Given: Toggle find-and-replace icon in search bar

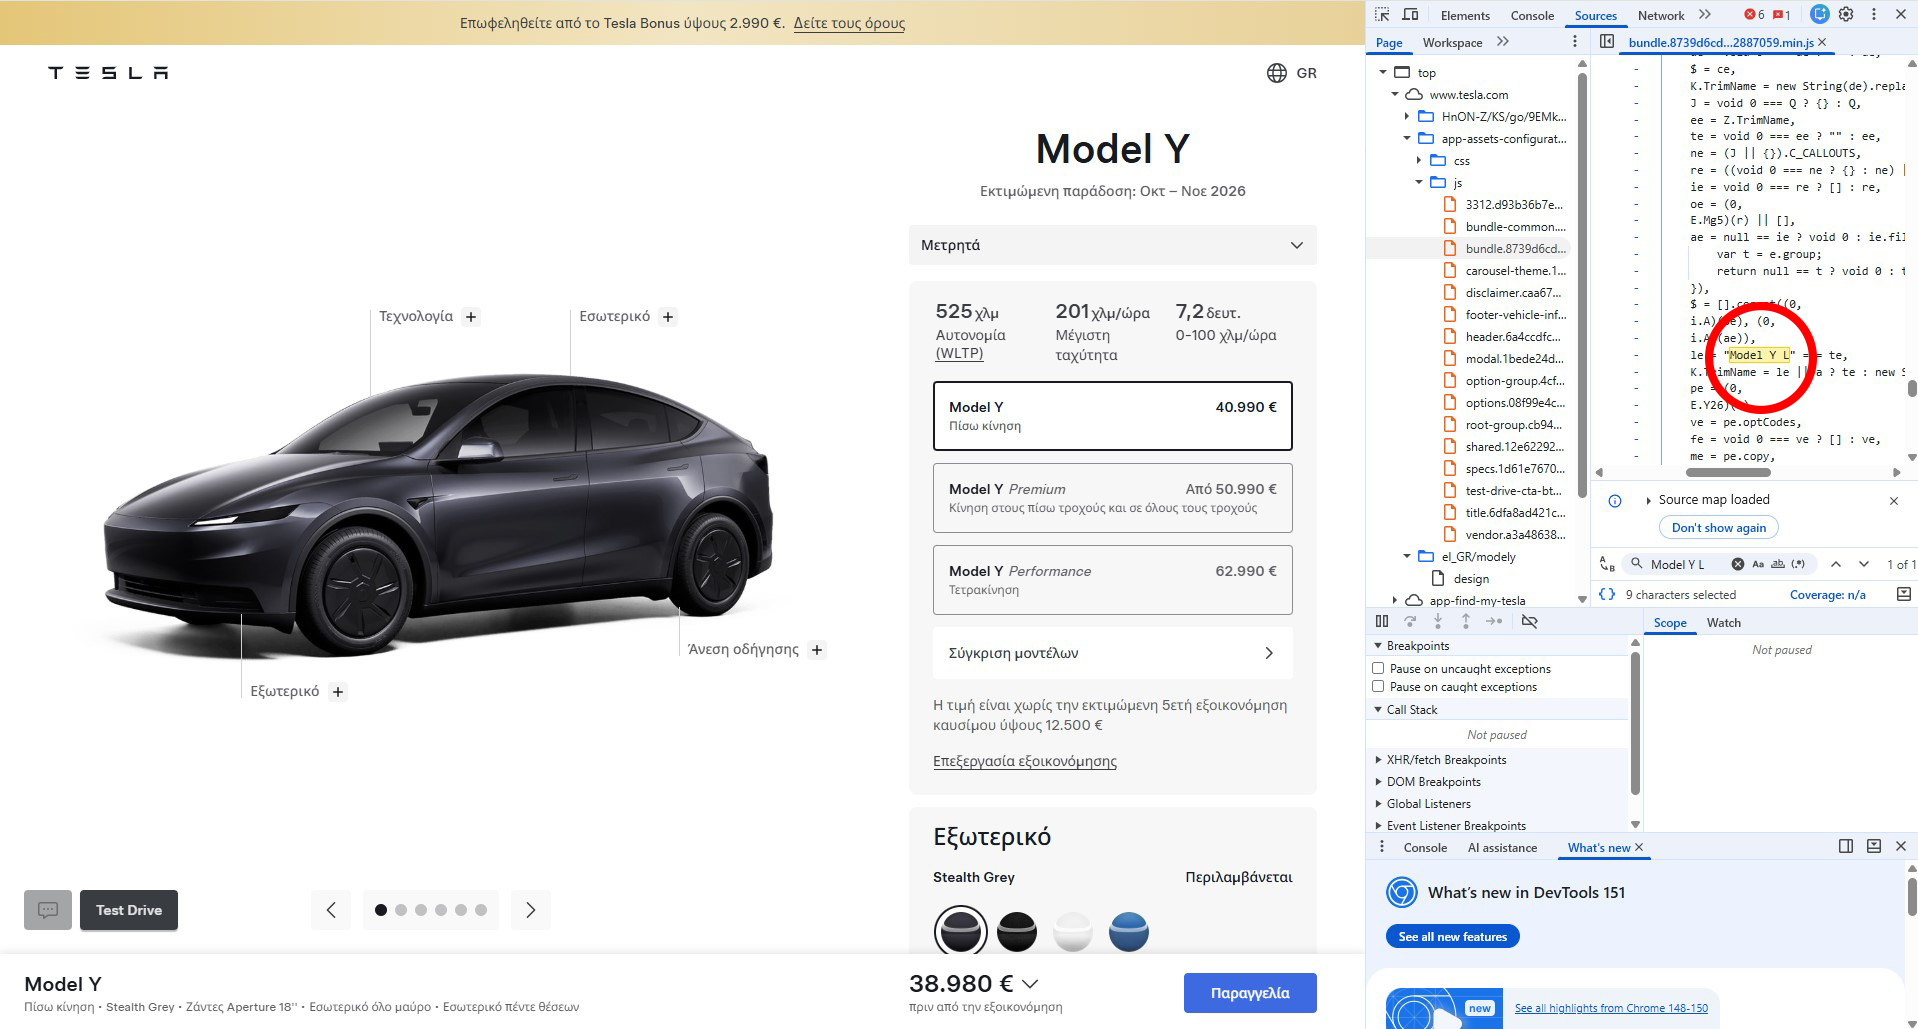Looking at the screenshot, I should tap(1607, 564).
